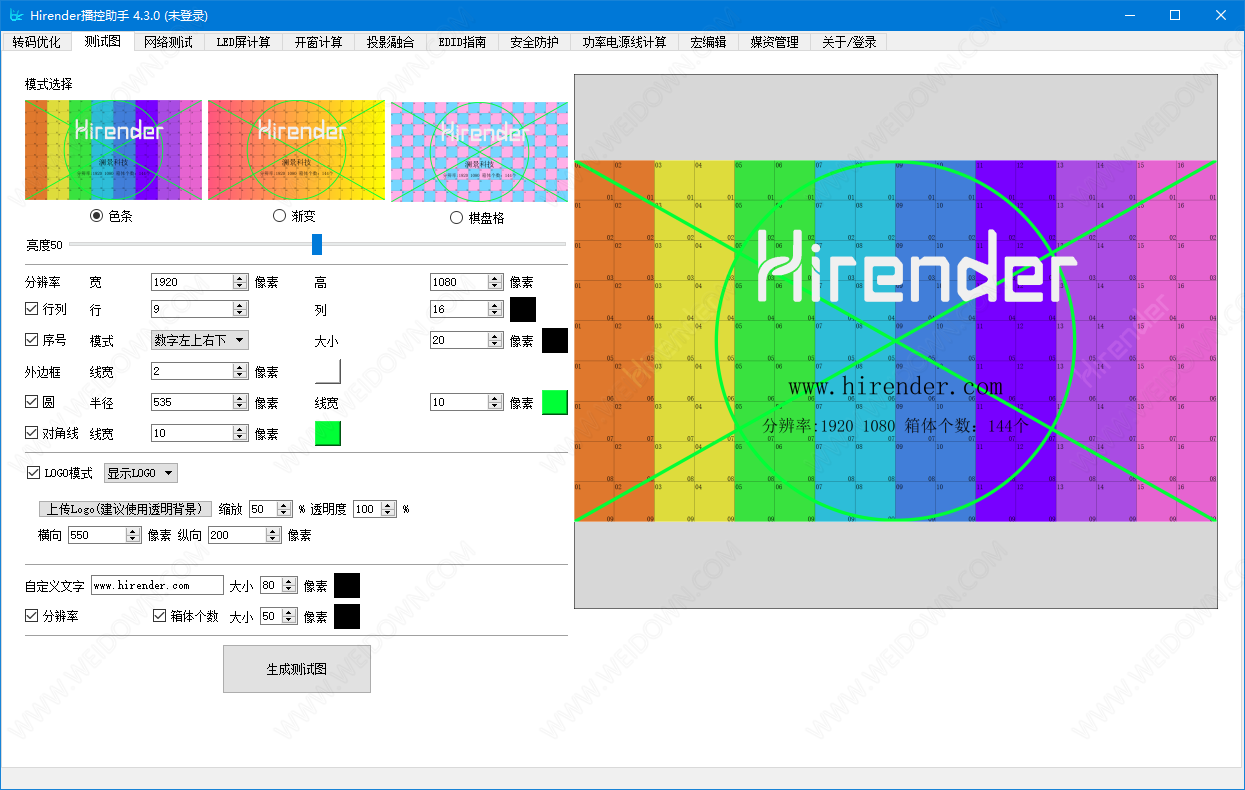
Task: Click the 上传Logo upload button
Action: tap(125, 509)
